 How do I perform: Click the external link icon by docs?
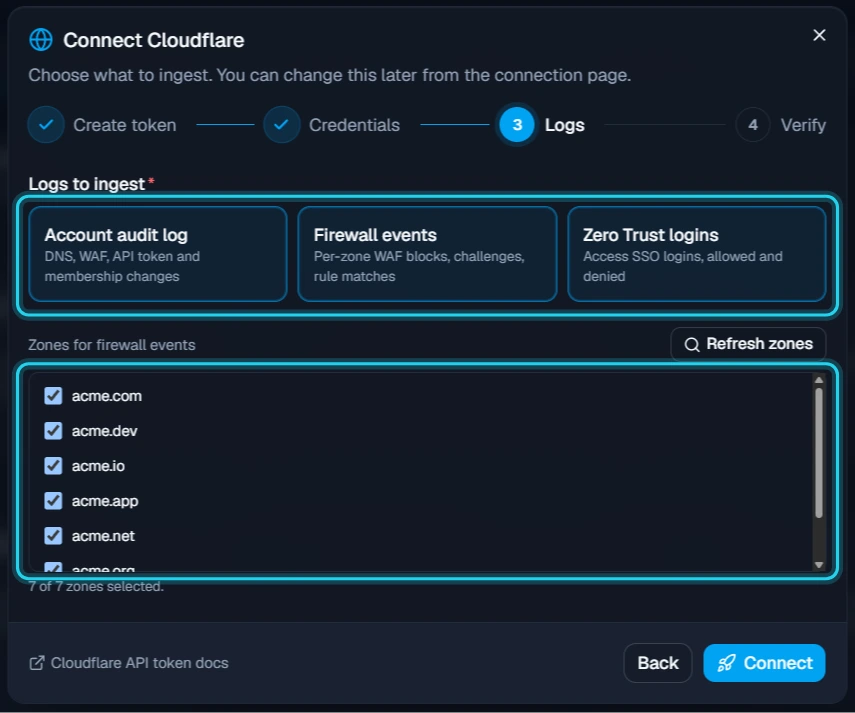[37, 663]
